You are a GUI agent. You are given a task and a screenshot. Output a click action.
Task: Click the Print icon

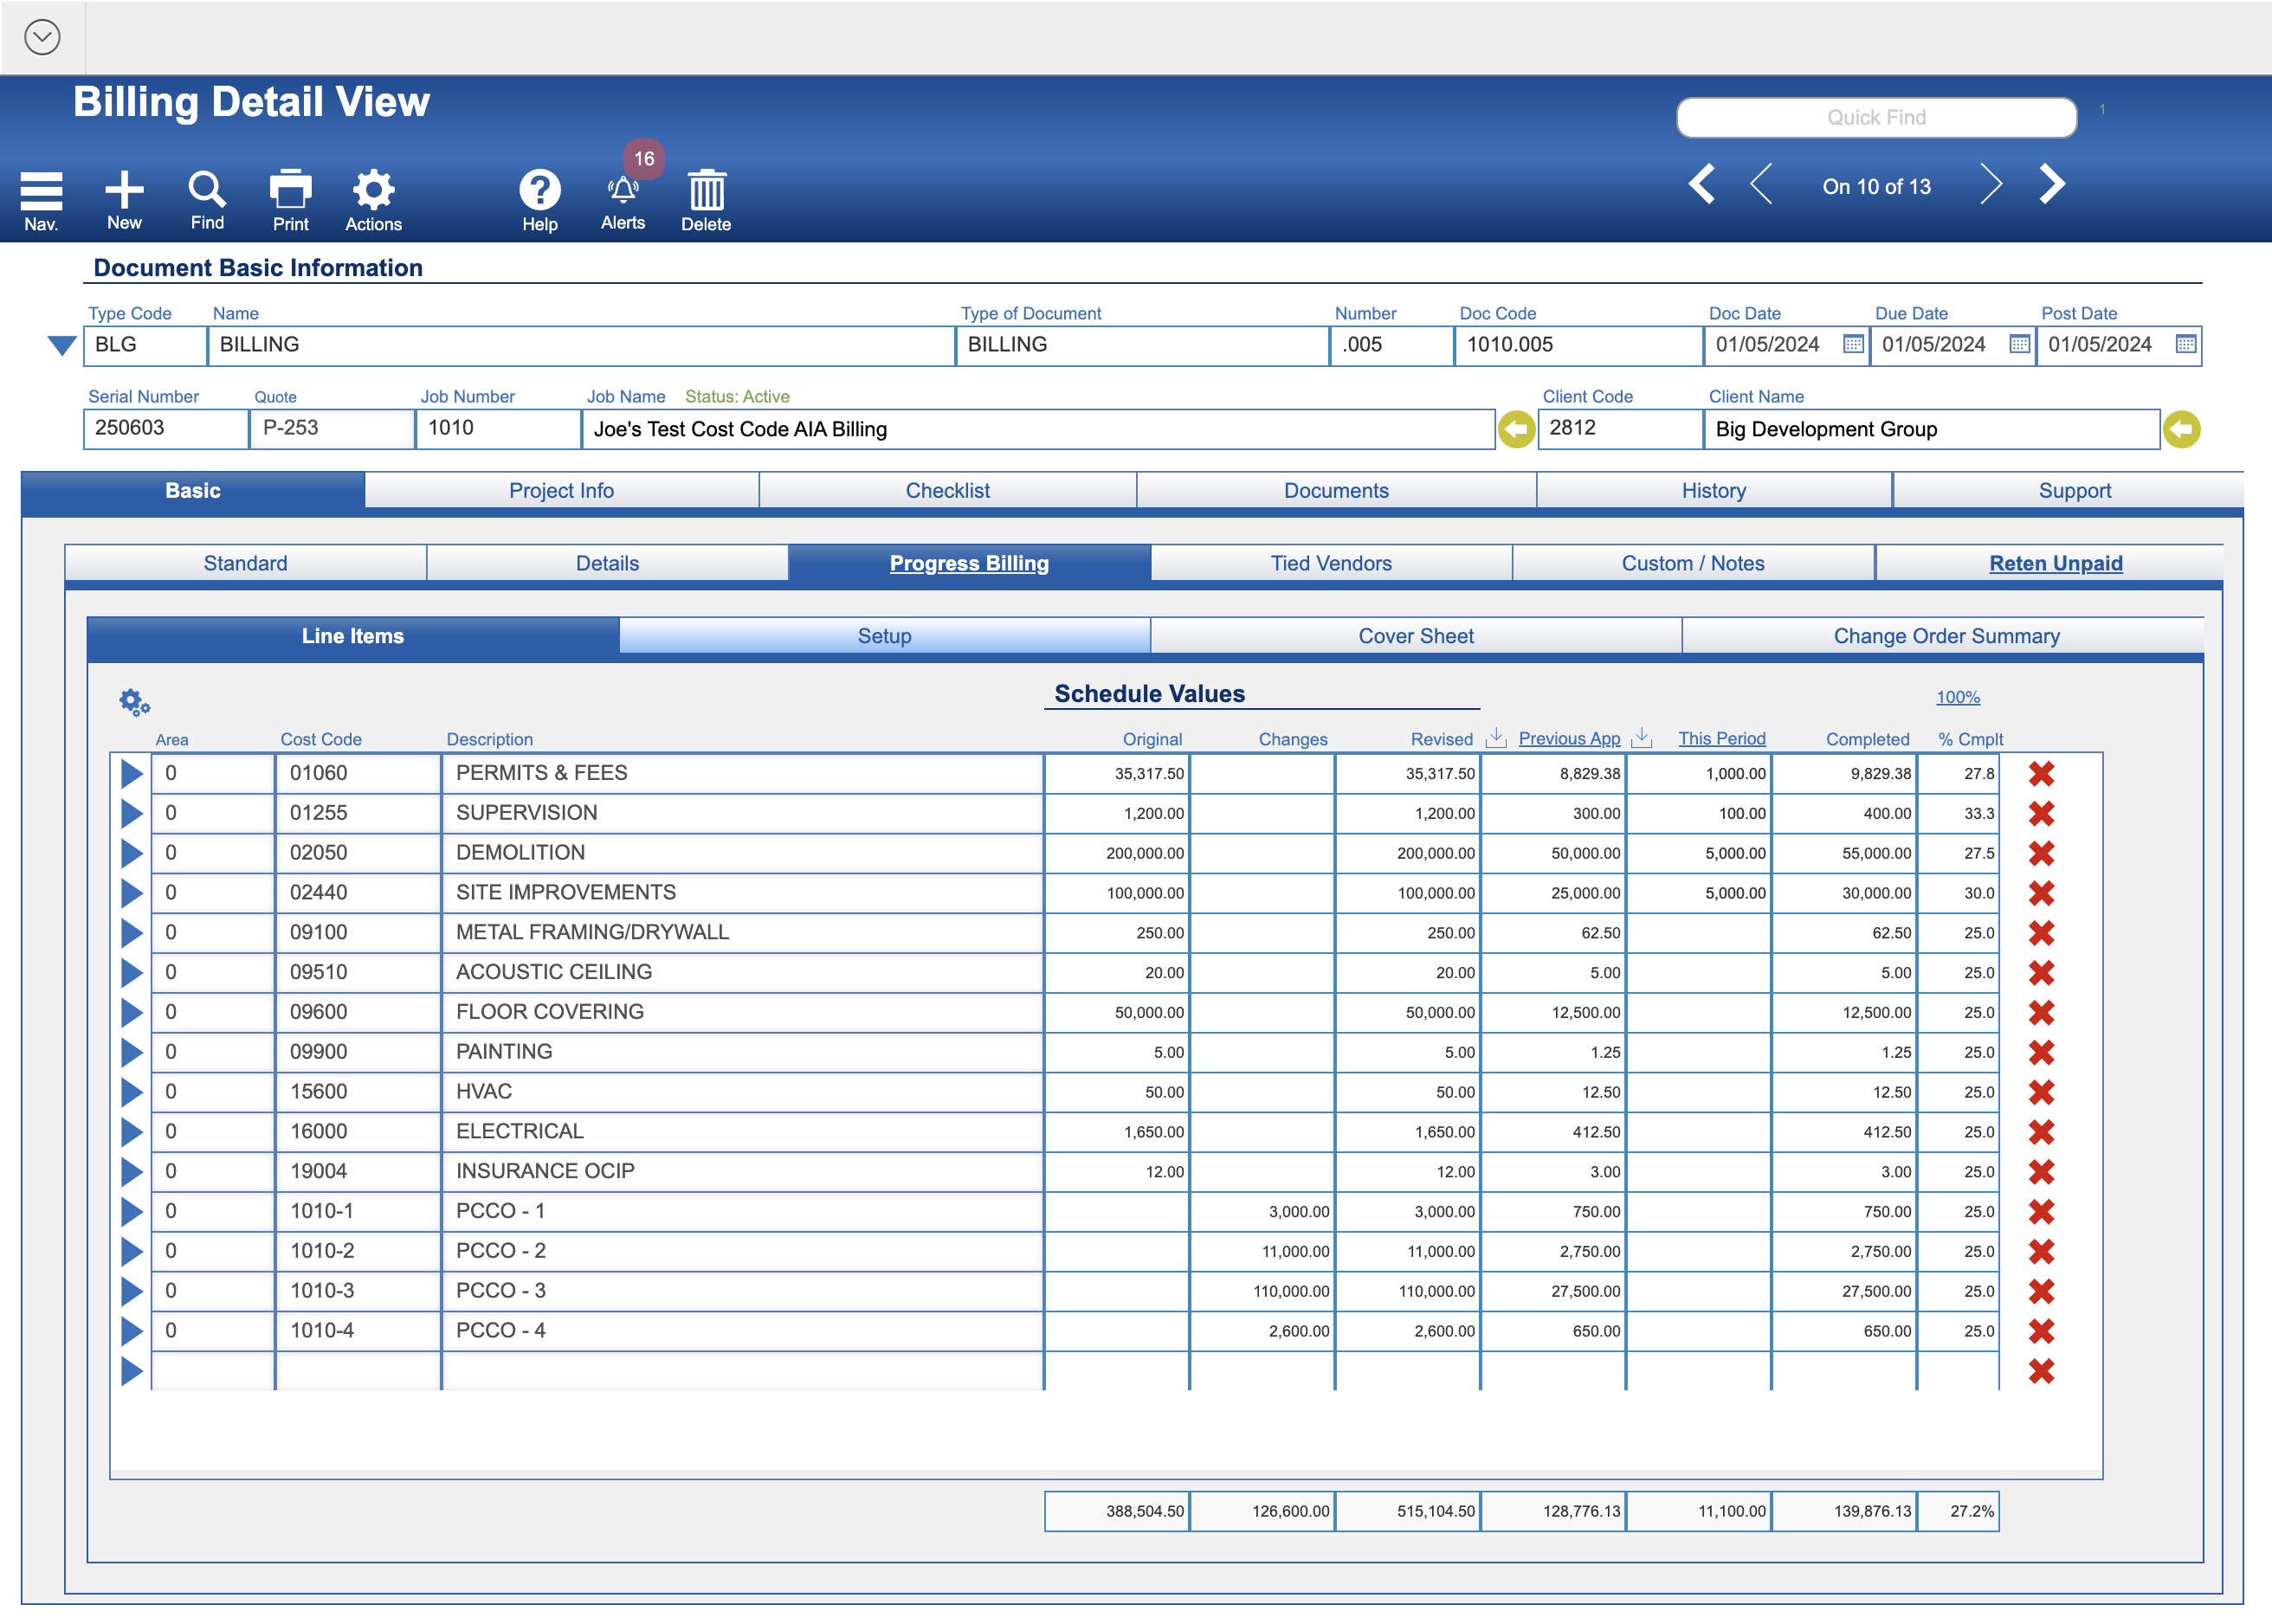pyautogui.click(x=290, y=200)
